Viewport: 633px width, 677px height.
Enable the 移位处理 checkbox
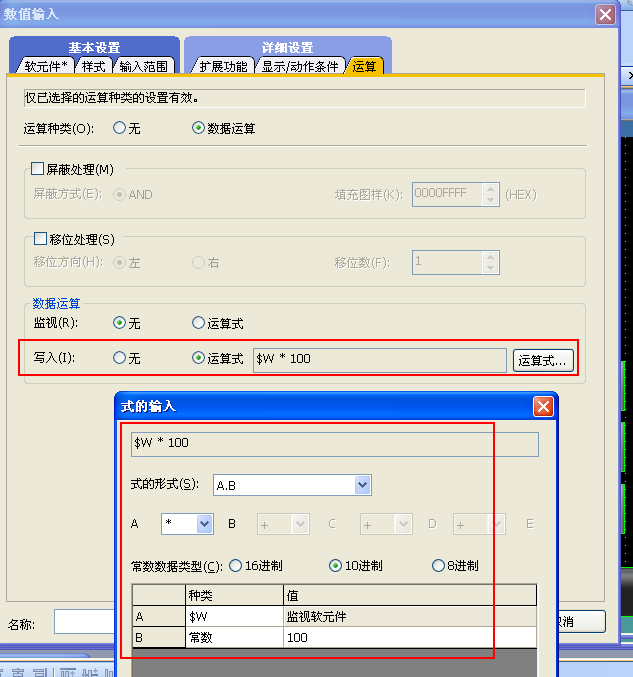tap(40, 239)
